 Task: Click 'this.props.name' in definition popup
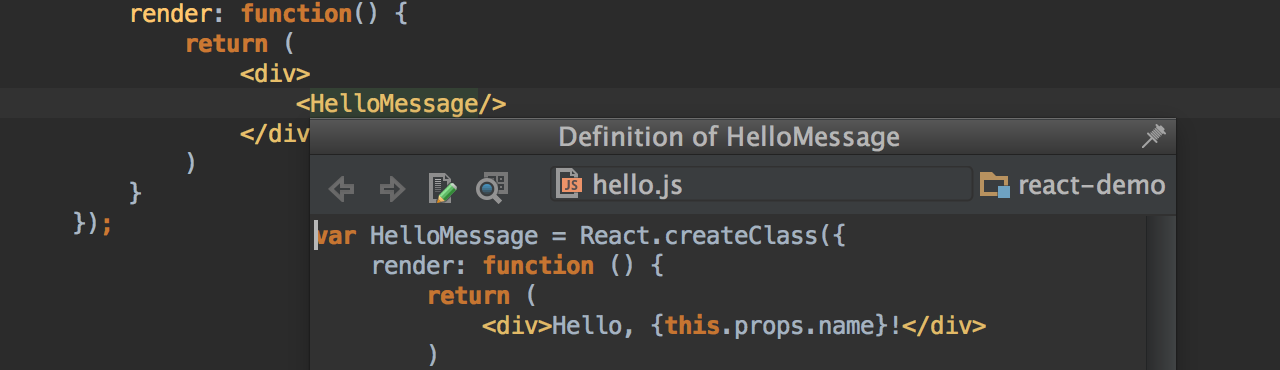point(770,325)
